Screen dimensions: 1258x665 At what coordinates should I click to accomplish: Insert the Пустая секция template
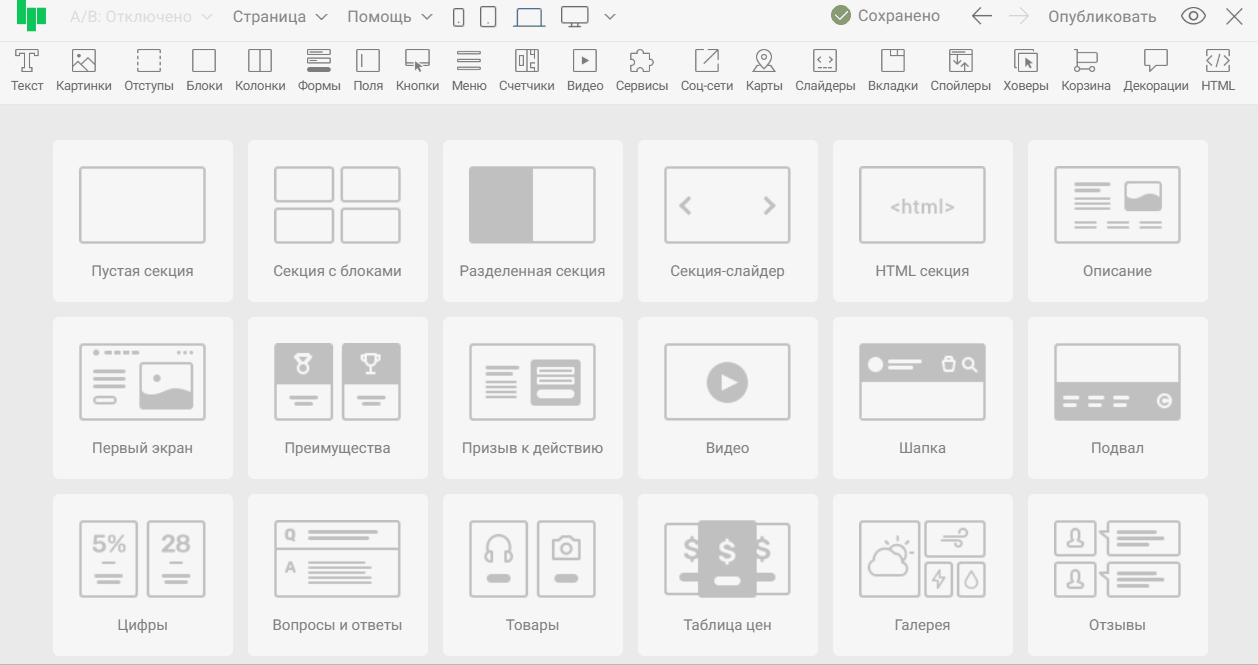[142, 221]
